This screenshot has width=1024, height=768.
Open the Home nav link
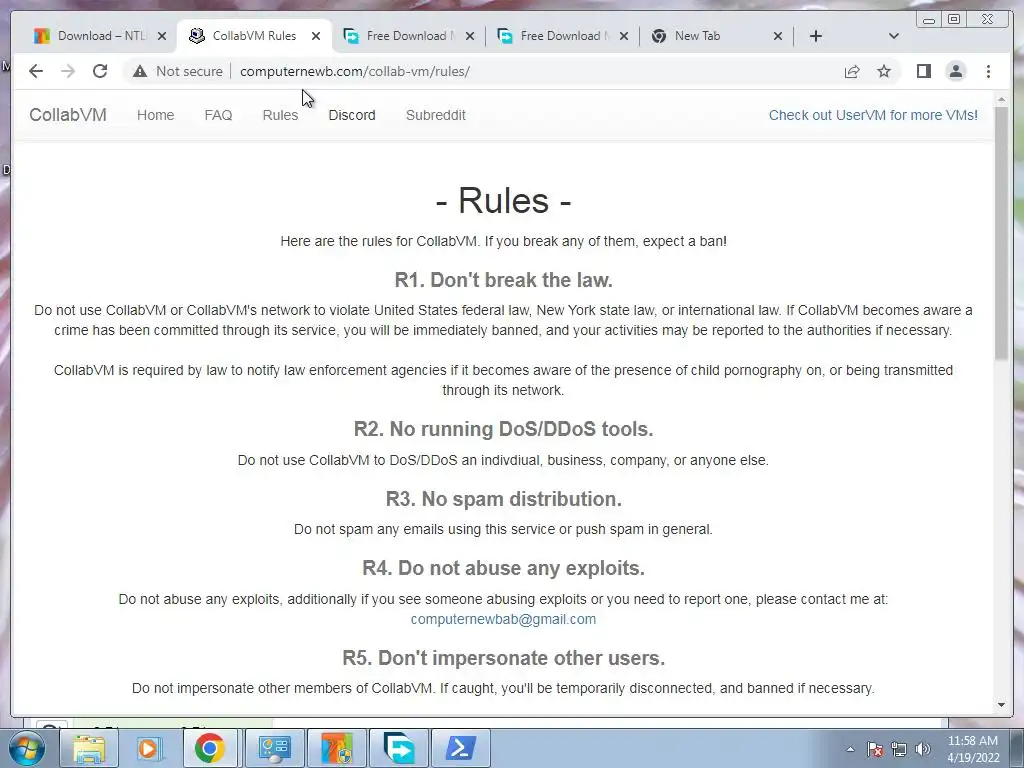pos(155,115)
